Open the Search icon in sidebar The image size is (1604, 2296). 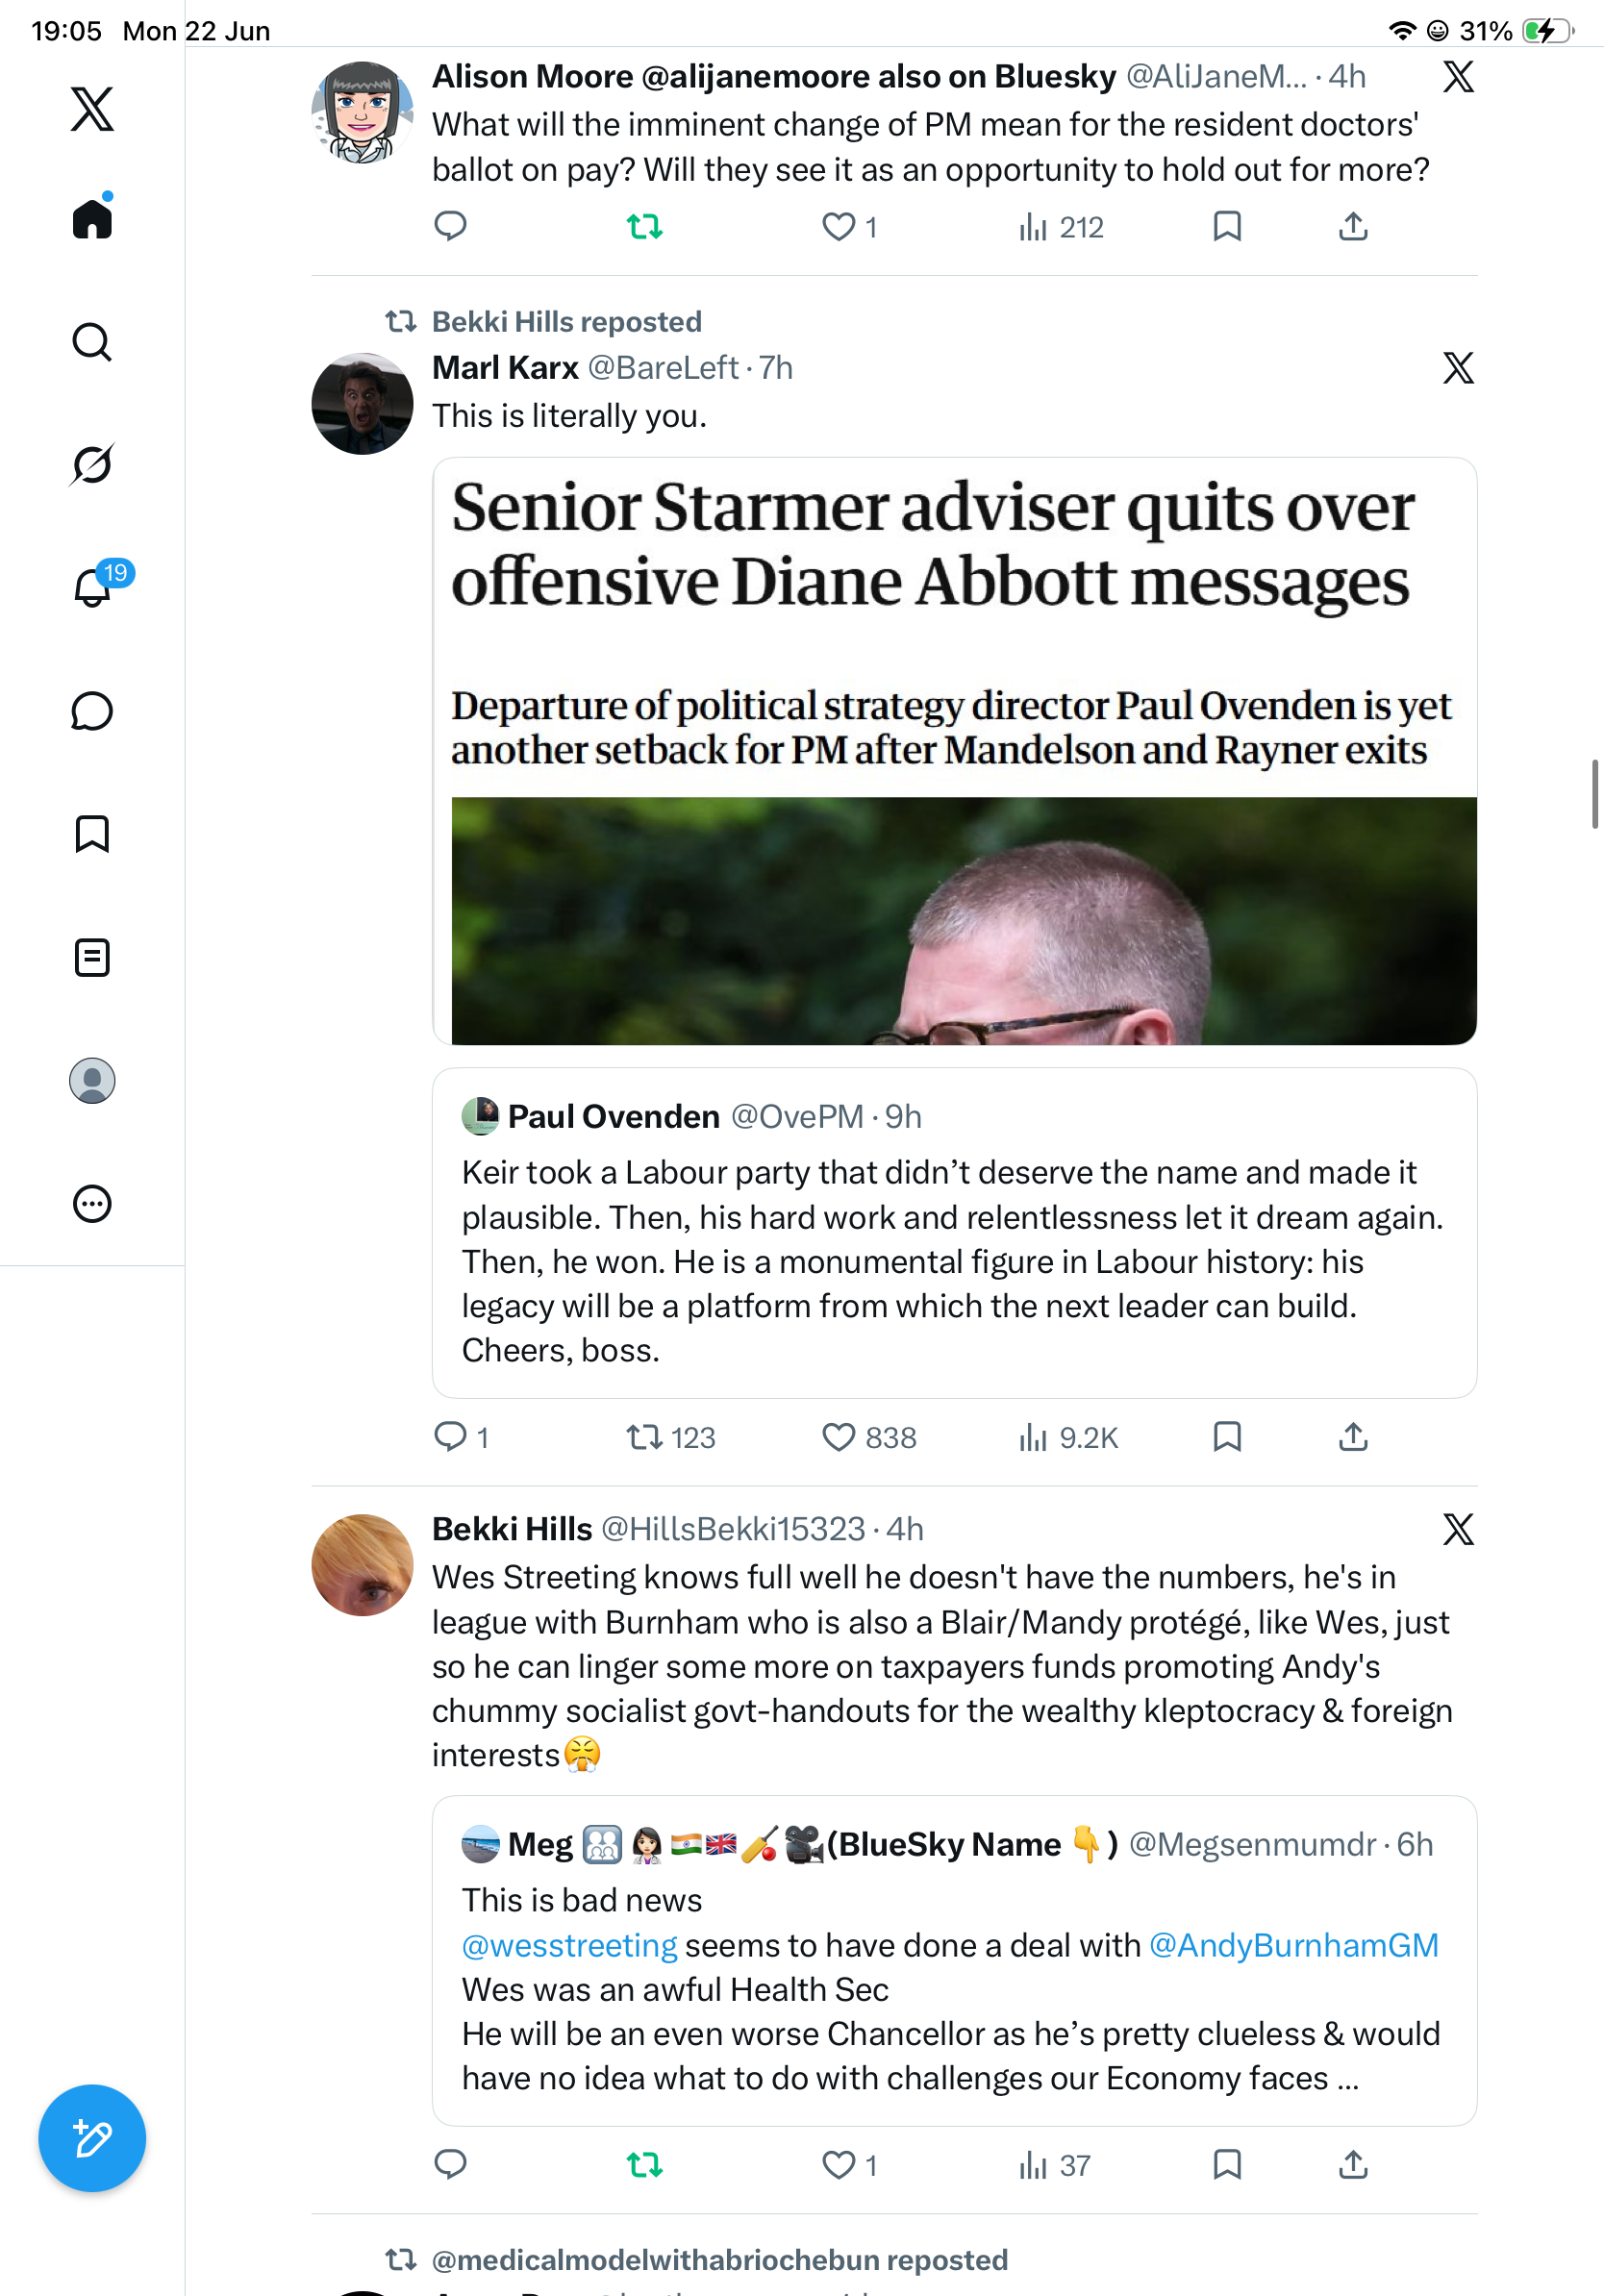(x=92, y=342)
